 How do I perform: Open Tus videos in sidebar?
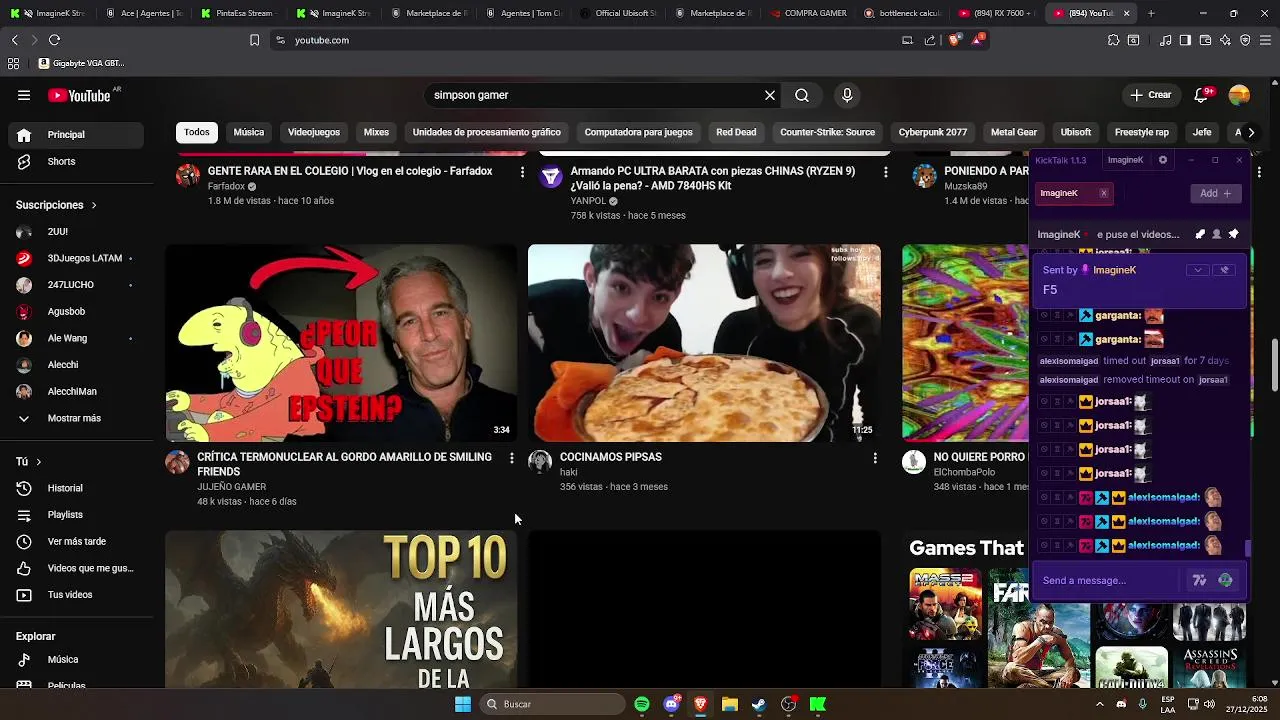coord(75,595)
